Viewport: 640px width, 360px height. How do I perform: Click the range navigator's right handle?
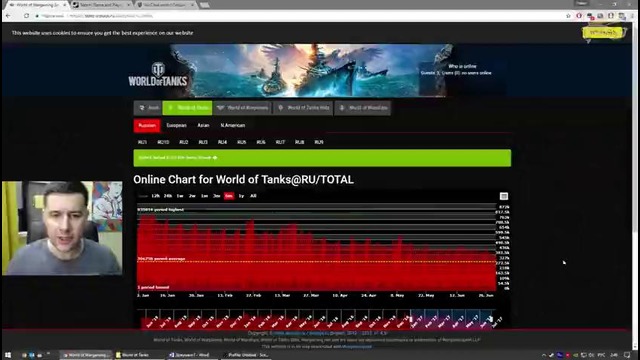491,319
